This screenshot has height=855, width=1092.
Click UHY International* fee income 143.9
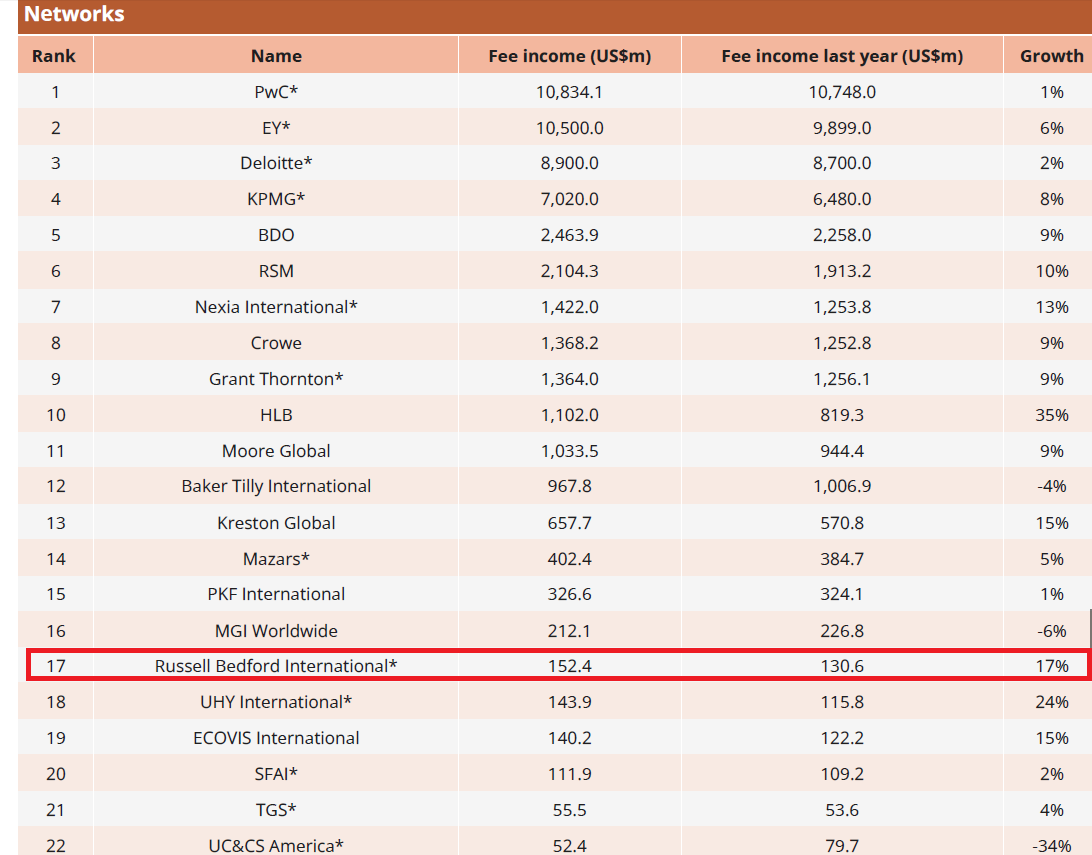tap(570, 702)
